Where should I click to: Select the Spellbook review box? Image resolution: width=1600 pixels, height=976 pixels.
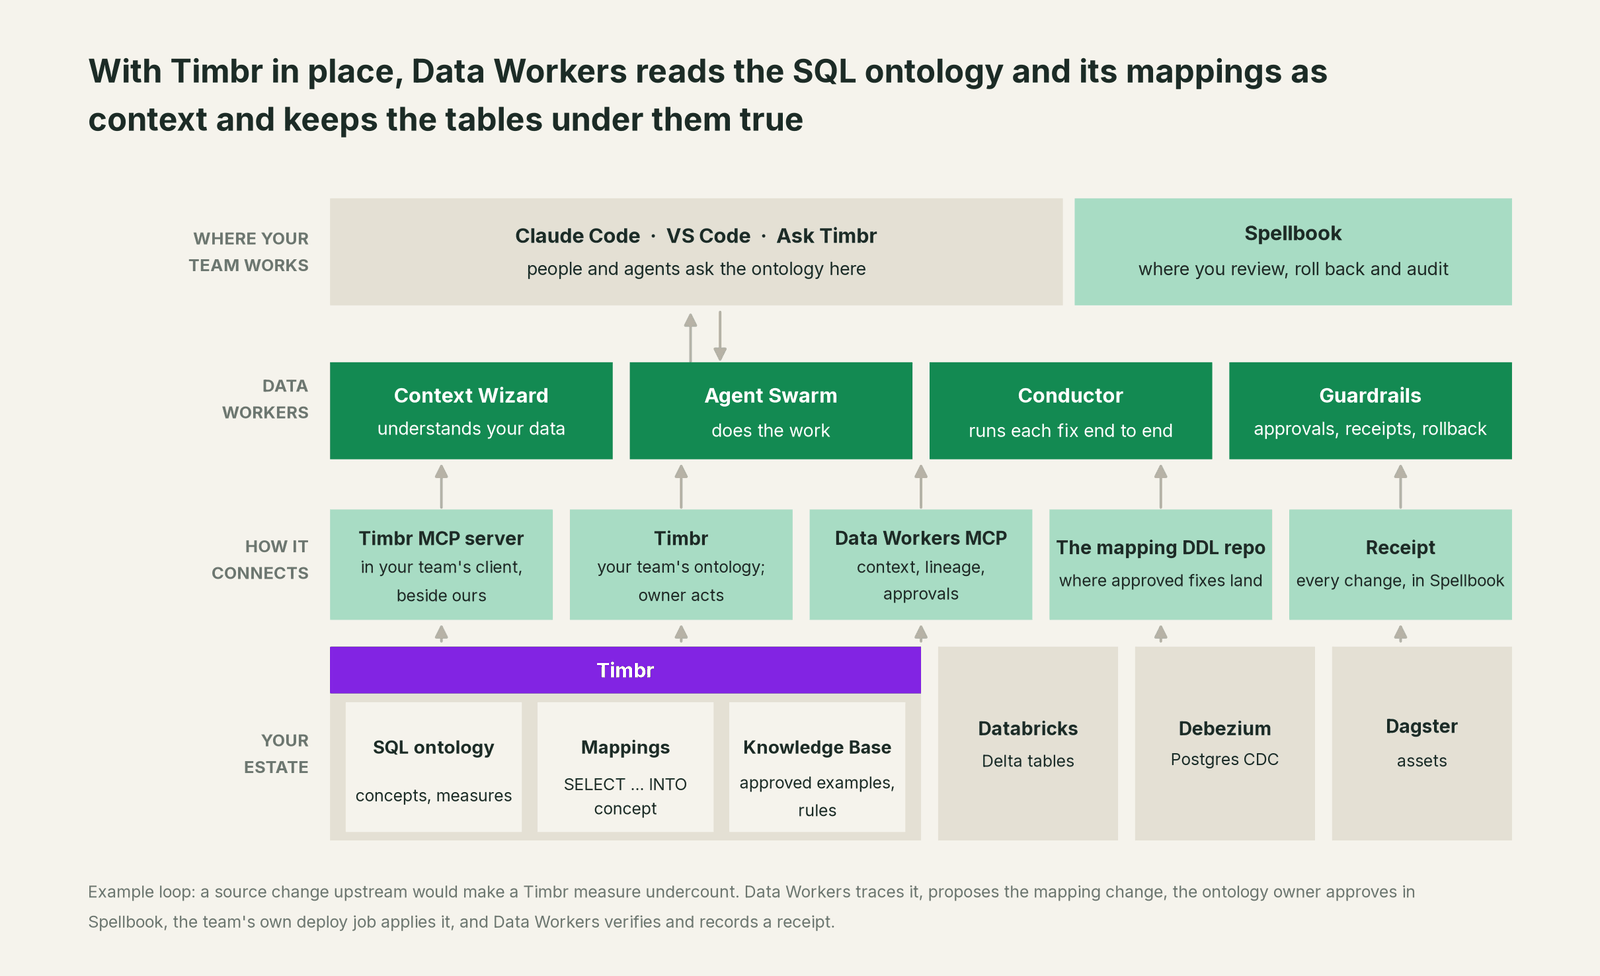coord(1293,252)
